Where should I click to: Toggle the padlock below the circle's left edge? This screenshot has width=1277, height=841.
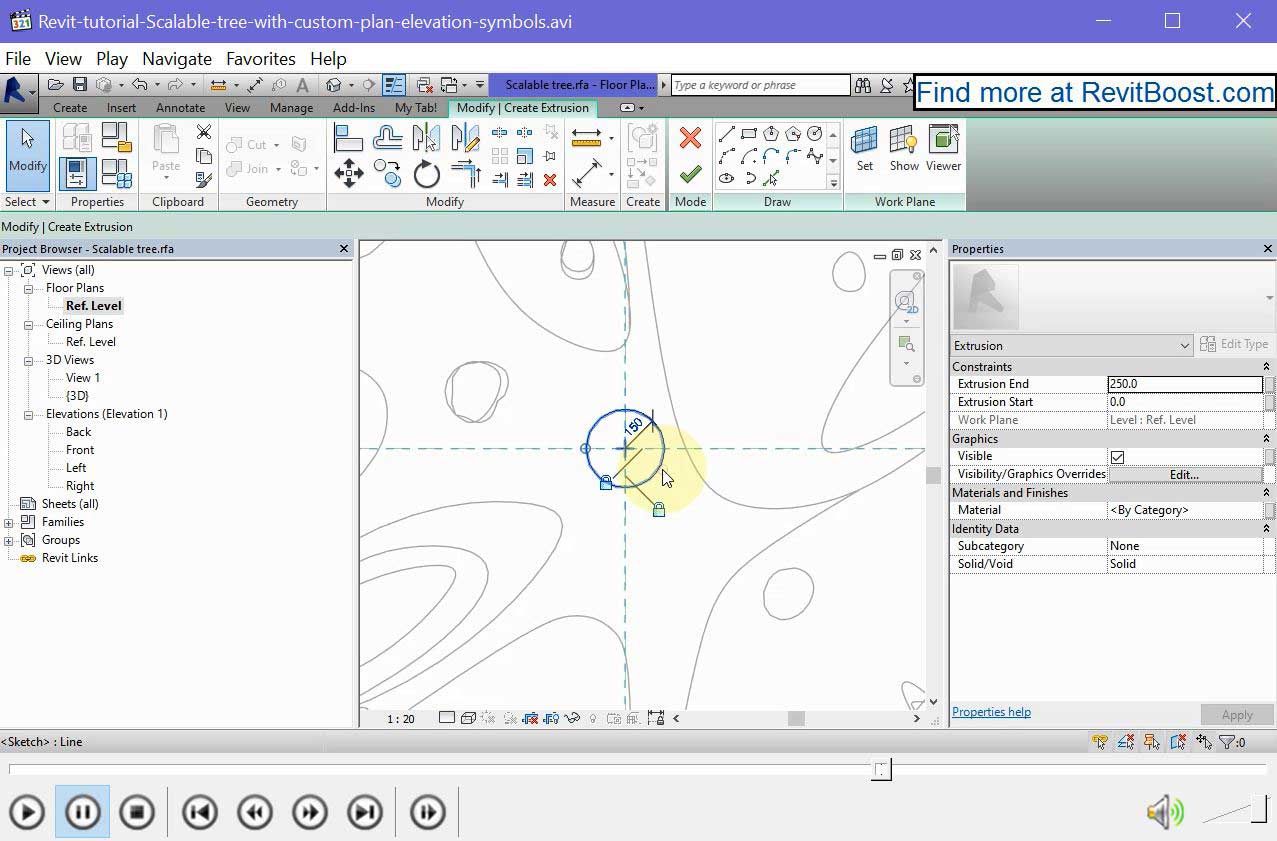coord(605,483)
